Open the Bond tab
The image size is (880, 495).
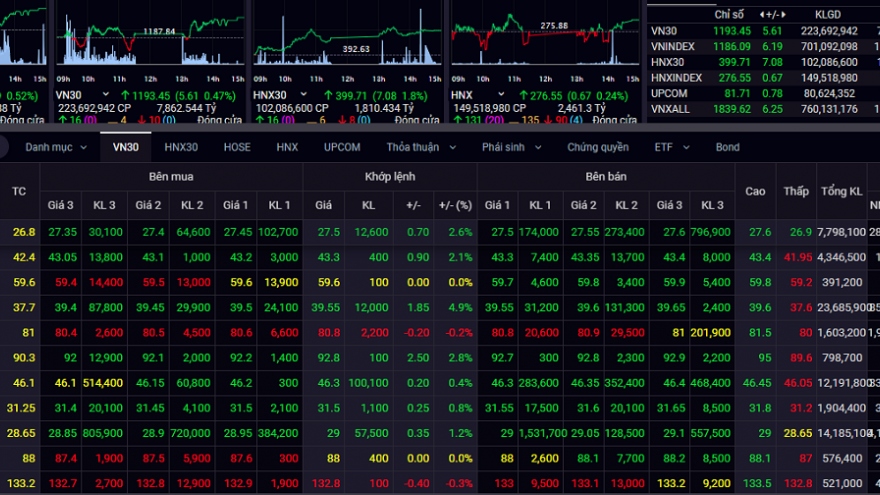pyautogui.click(x=727, y=147)
